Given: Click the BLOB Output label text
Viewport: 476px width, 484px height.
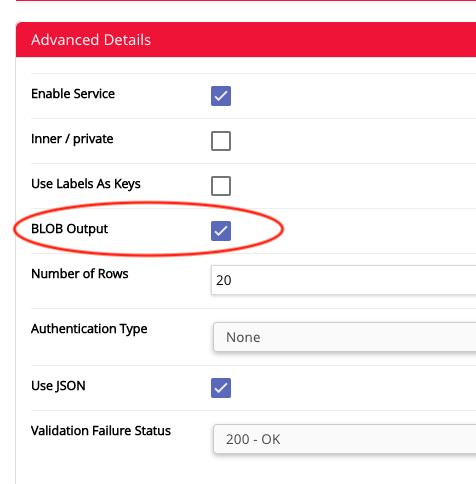Looking at the screenshot, I should click(69, 229).
